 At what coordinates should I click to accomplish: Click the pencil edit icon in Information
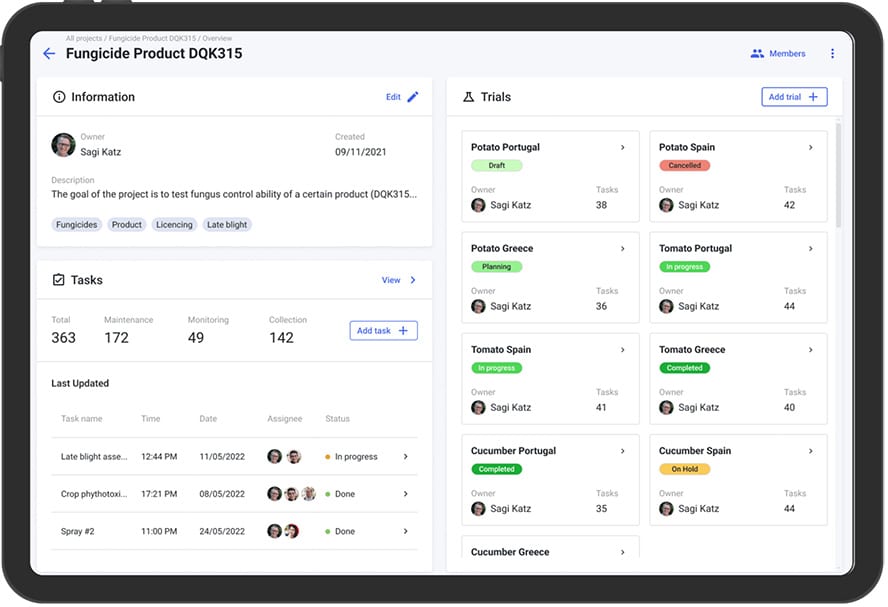413,97
